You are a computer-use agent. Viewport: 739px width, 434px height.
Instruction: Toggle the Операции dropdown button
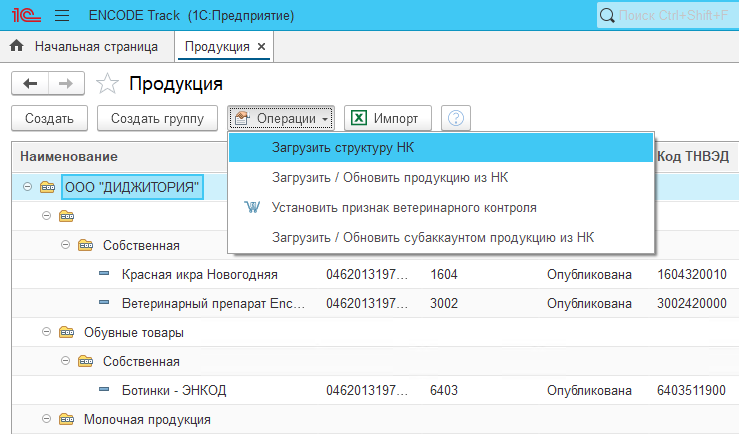(x=282, y=118)
